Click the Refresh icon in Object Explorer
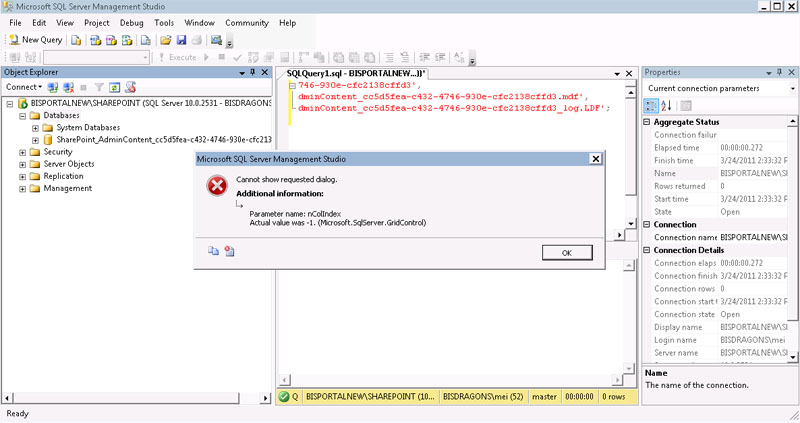 click(115, 87)
